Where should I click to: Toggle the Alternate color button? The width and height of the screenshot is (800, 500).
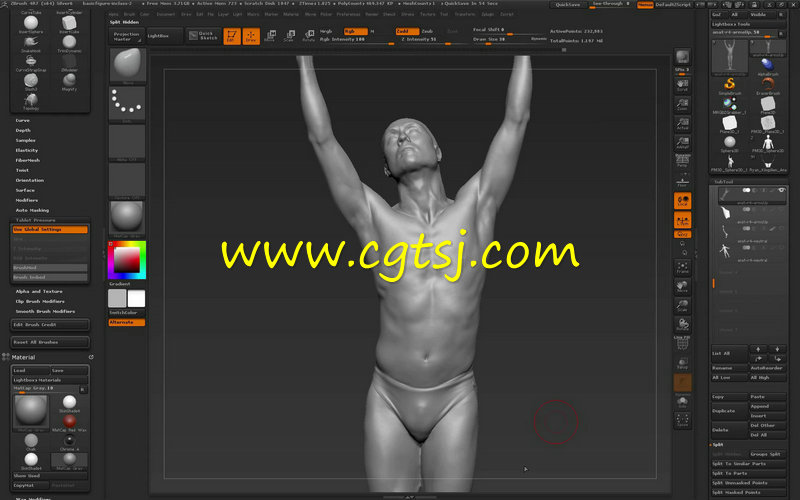pyautogui.click(x=127, y=322)
